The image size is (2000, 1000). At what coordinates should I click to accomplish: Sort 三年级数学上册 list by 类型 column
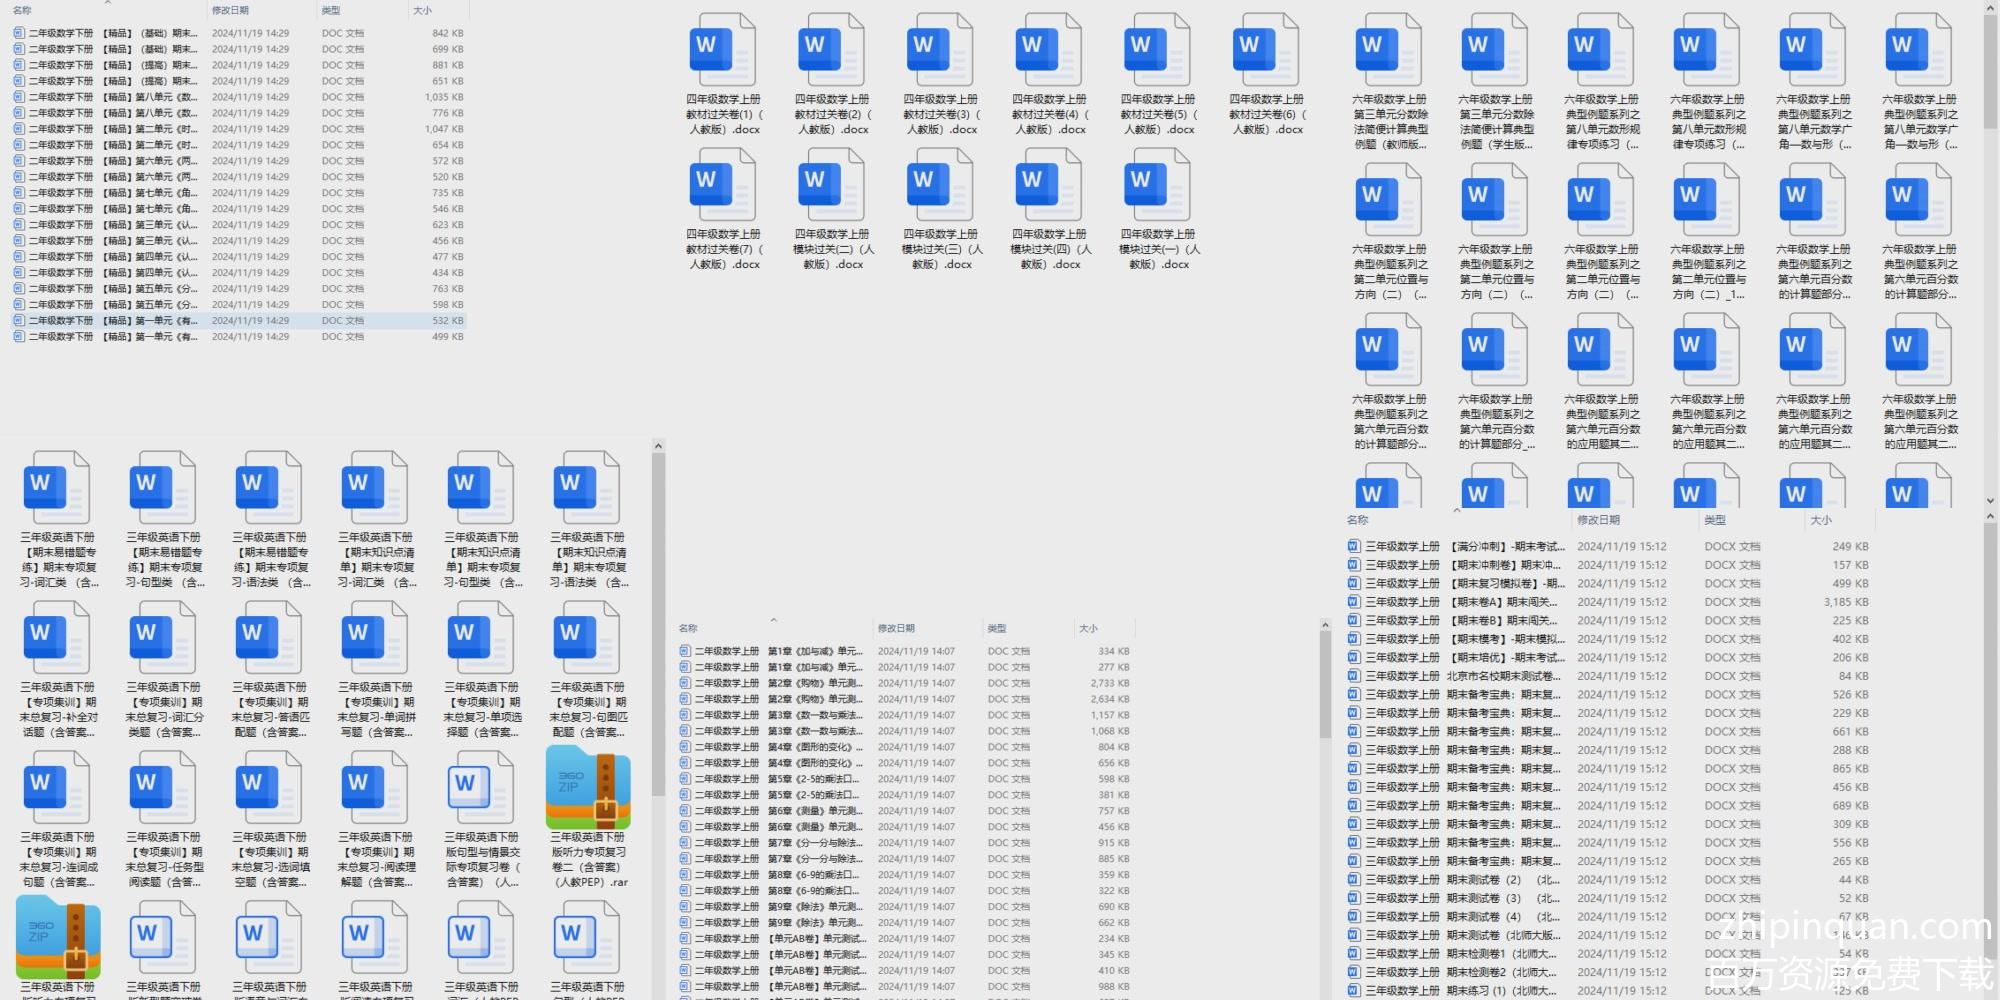[1715, 520]
